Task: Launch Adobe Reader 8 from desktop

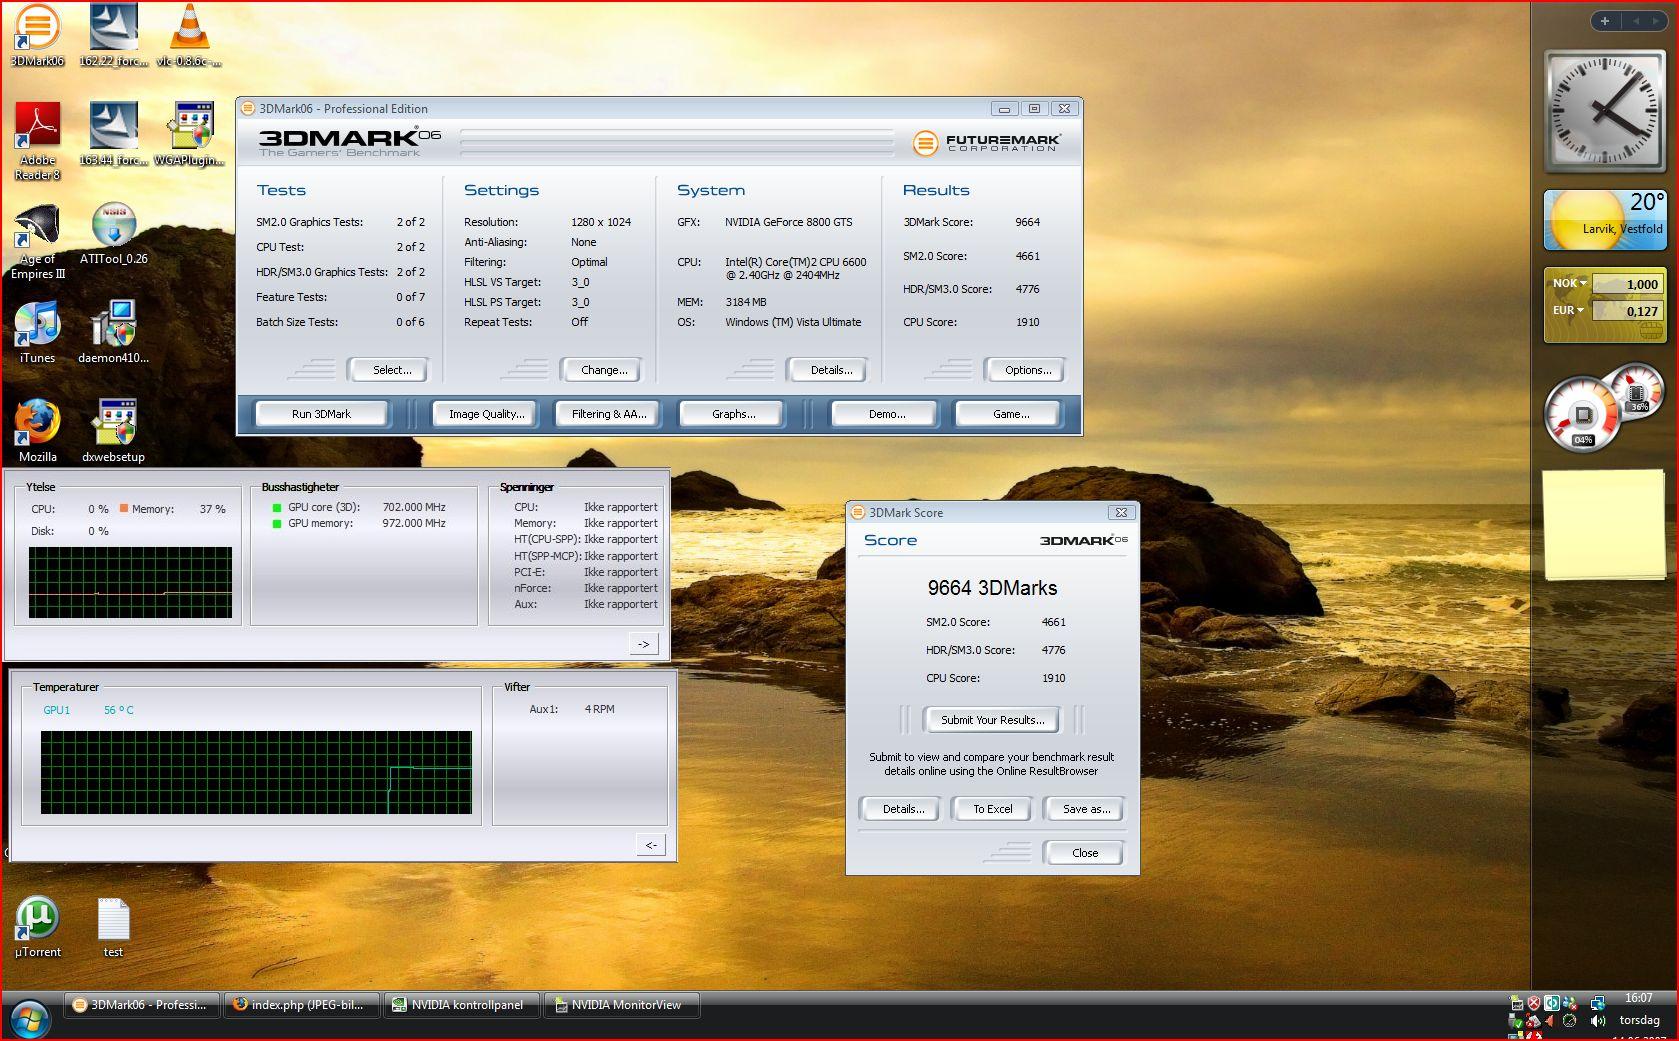Action: tap(38, 141)
